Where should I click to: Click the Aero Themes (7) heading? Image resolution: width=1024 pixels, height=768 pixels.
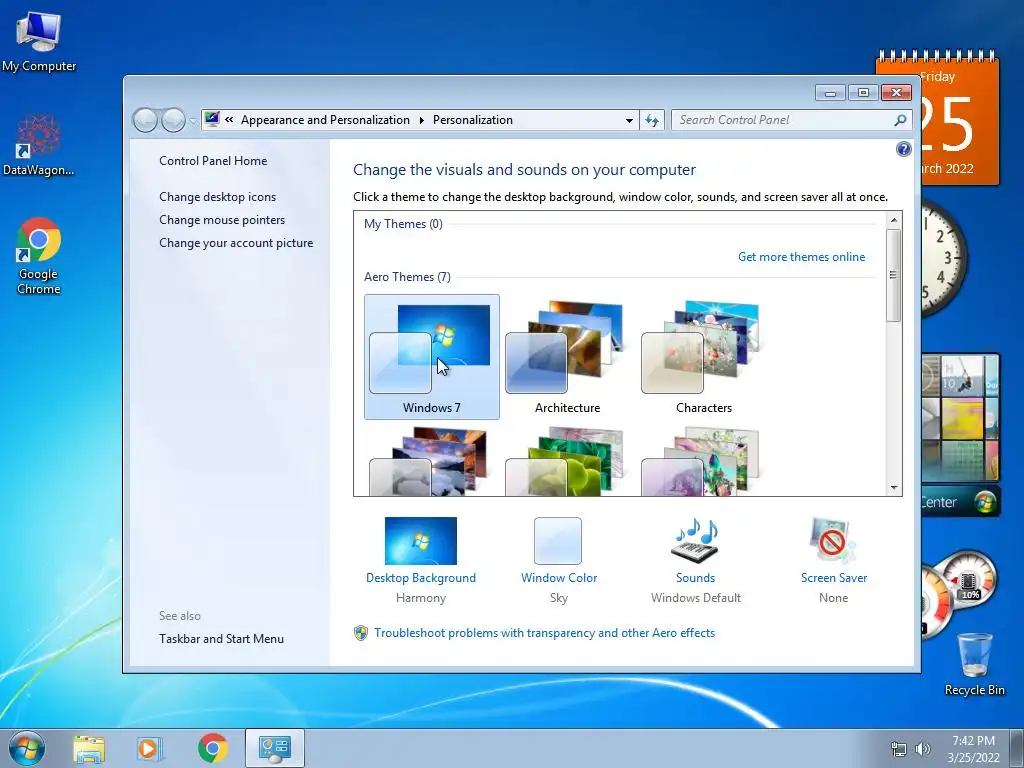click(407, 277)
